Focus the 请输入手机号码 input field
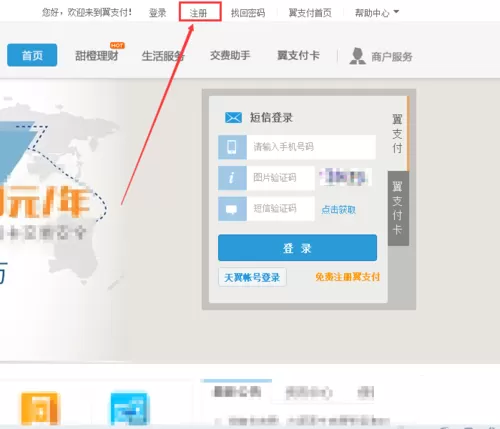The height and width of the screenshot is (429, 500). pos(311,147)
